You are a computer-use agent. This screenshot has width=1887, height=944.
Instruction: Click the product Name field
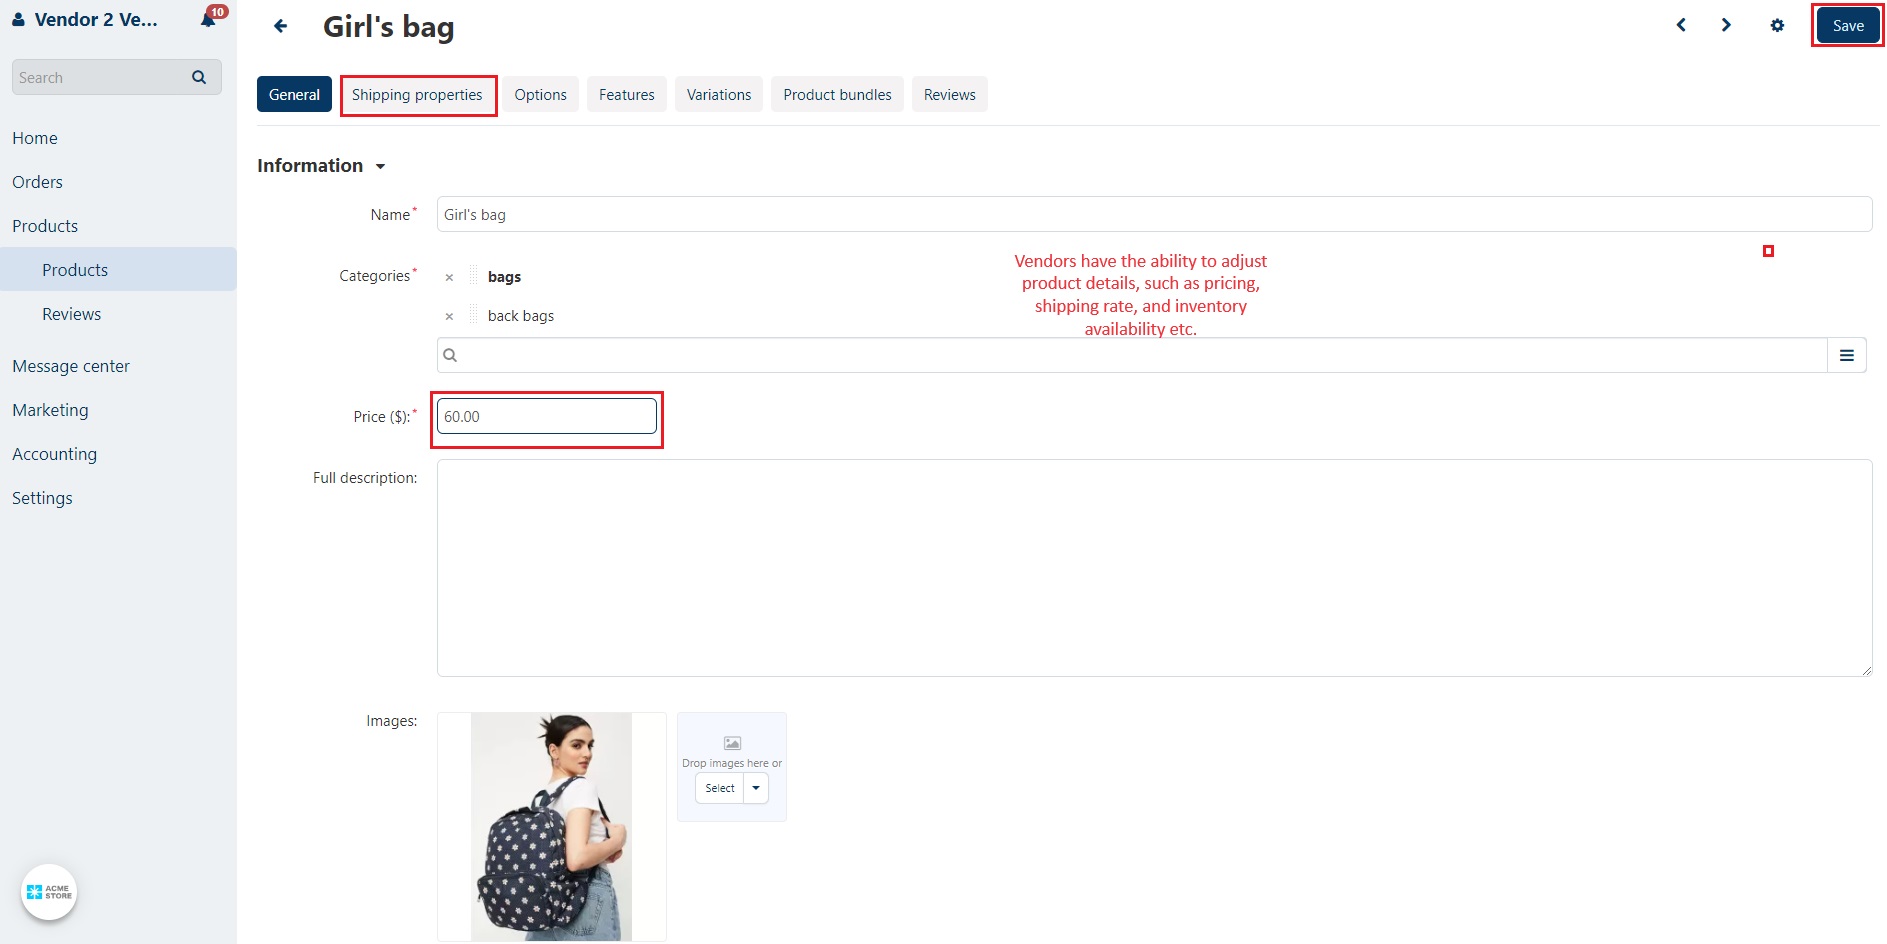(1154, 214)
